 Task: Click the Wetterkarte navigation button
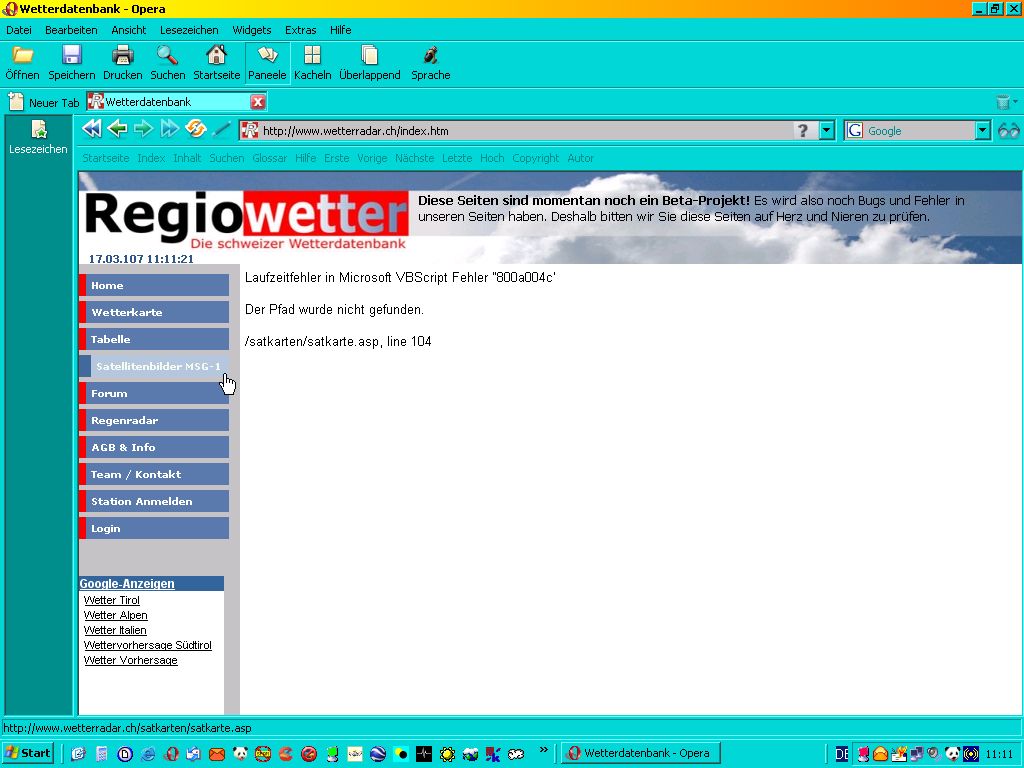pyautogui.click(x=154, y=312)
